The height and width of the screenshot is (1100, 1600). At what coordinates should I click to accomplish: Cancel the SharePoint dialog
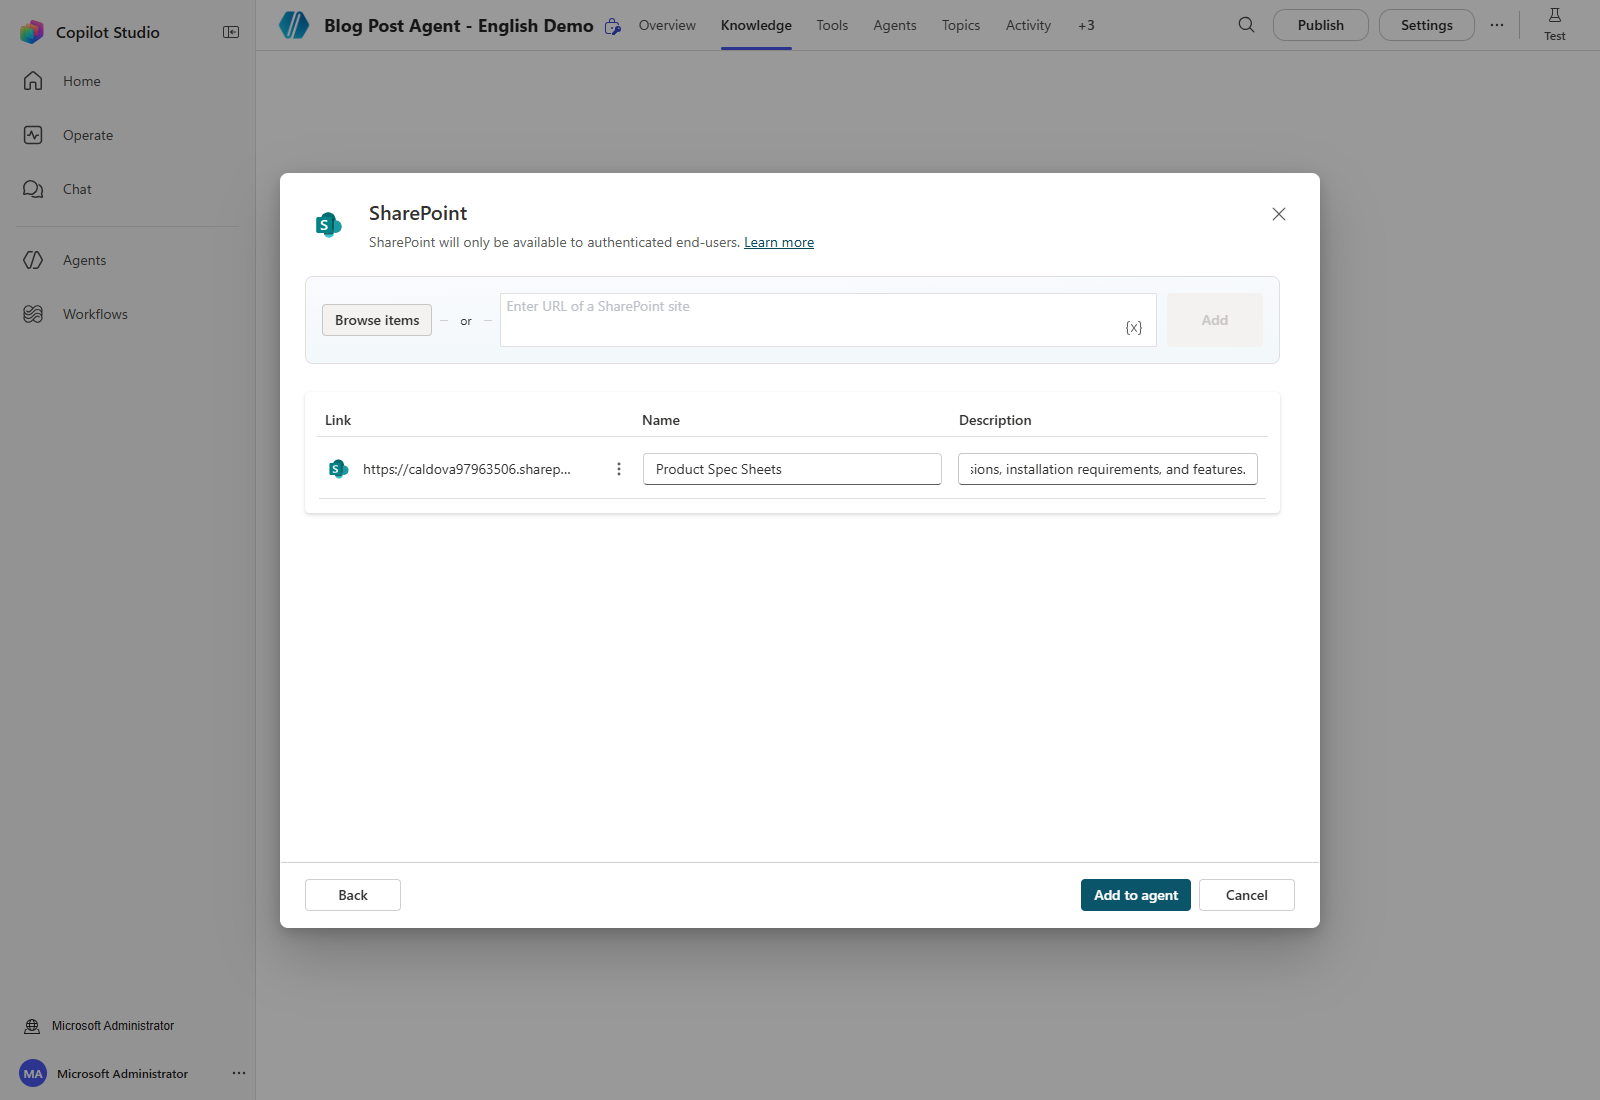click(x=1247, y=895)
